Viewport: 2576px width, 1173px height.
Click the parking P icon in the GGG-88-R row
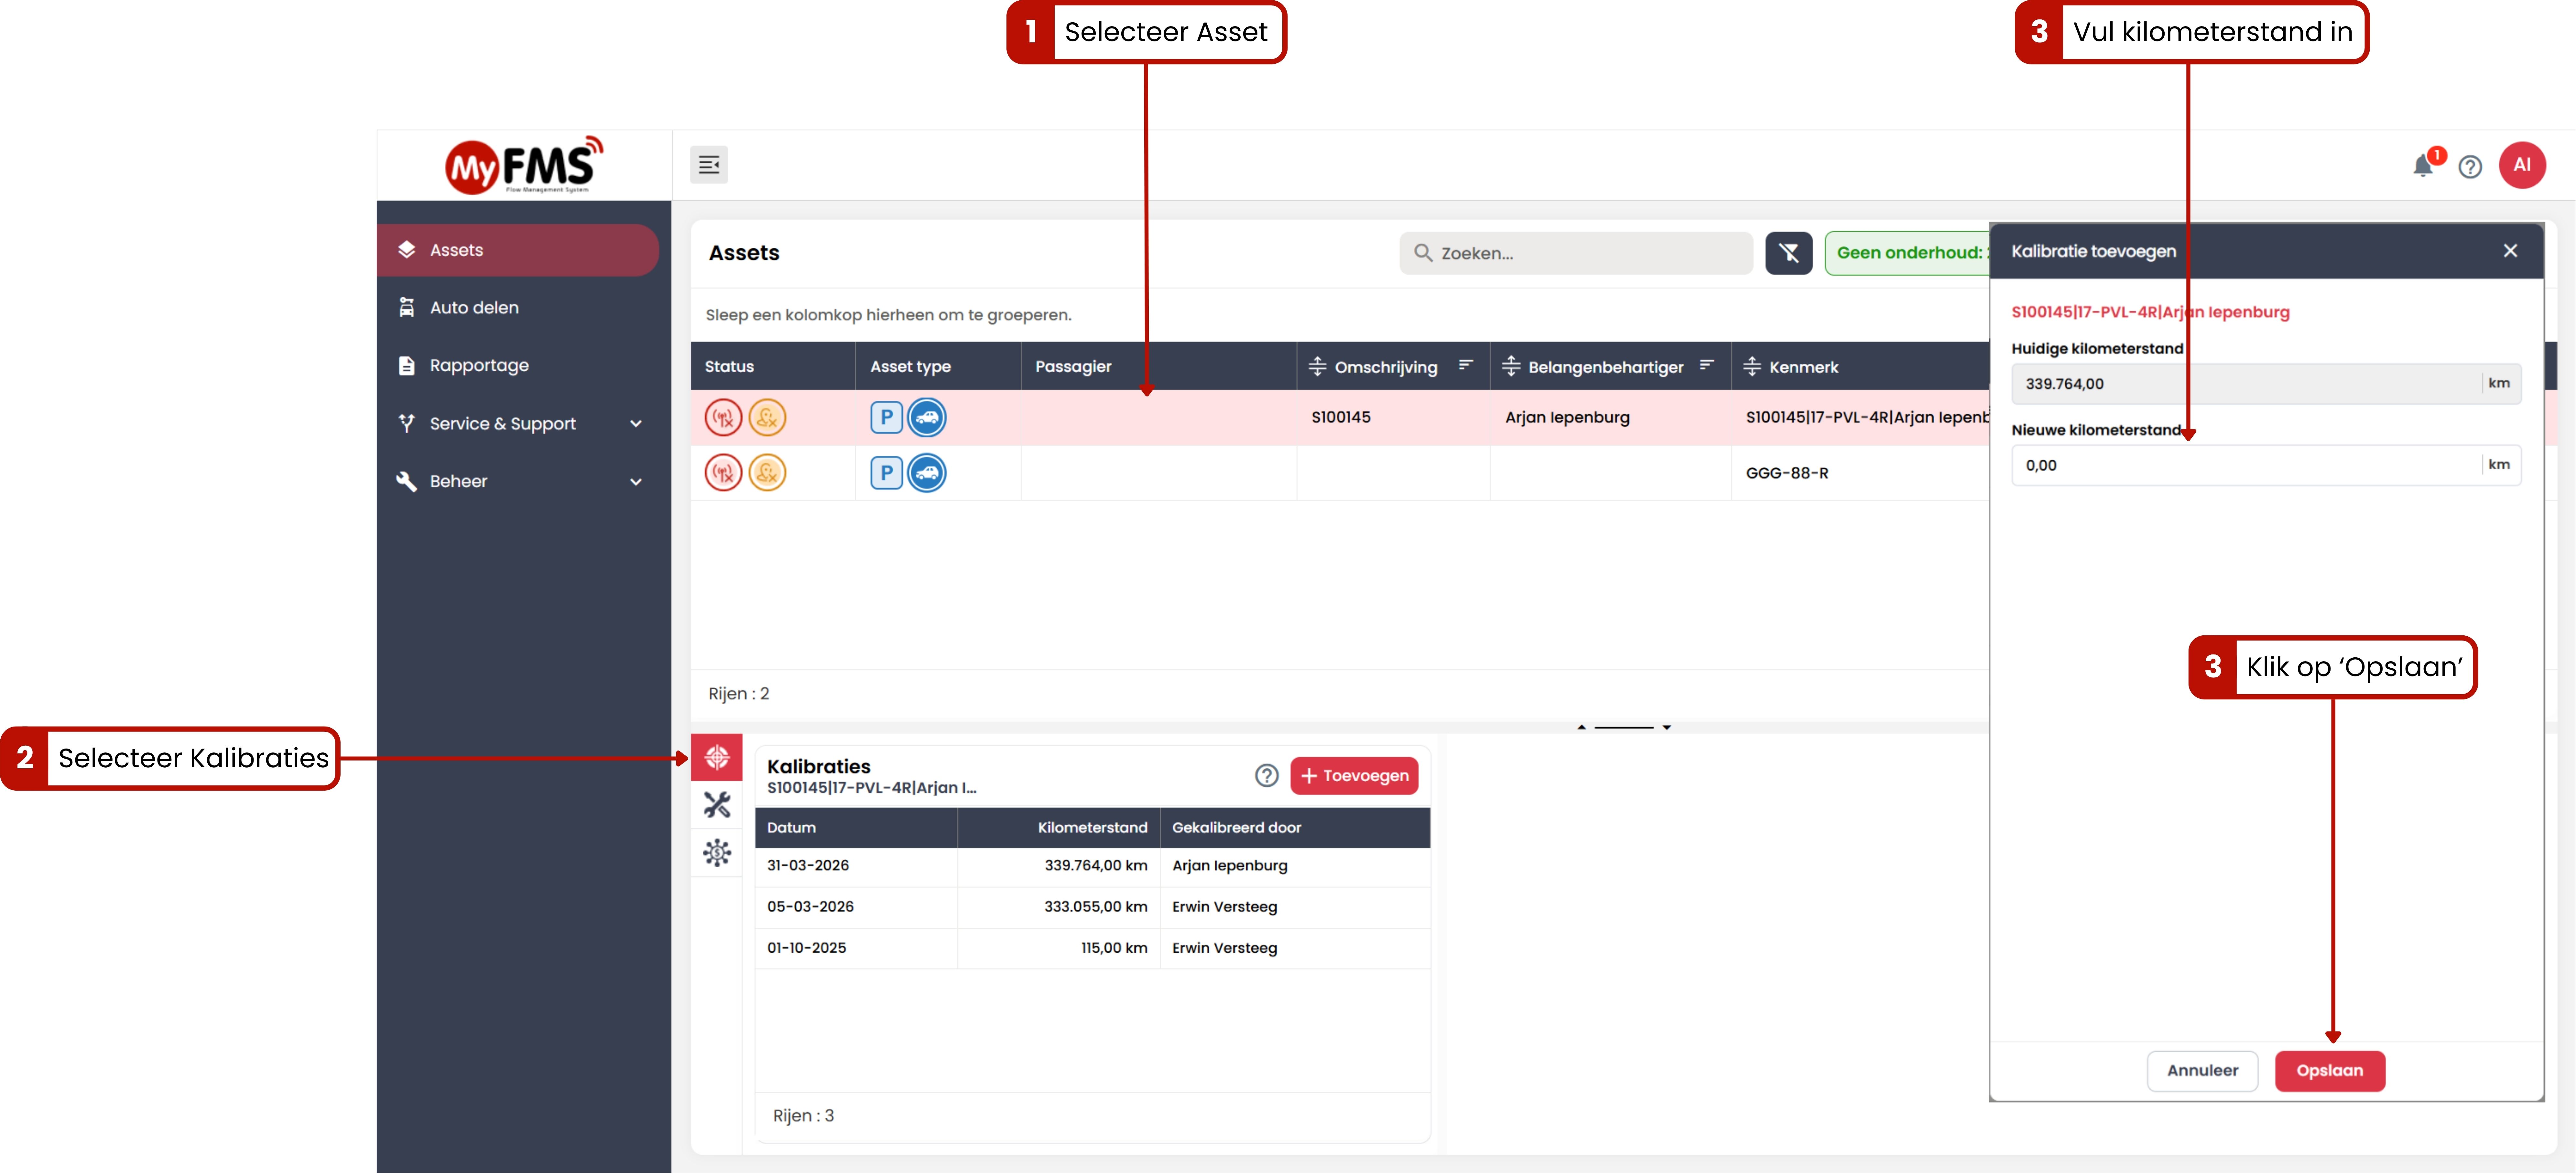click(886, 473)
